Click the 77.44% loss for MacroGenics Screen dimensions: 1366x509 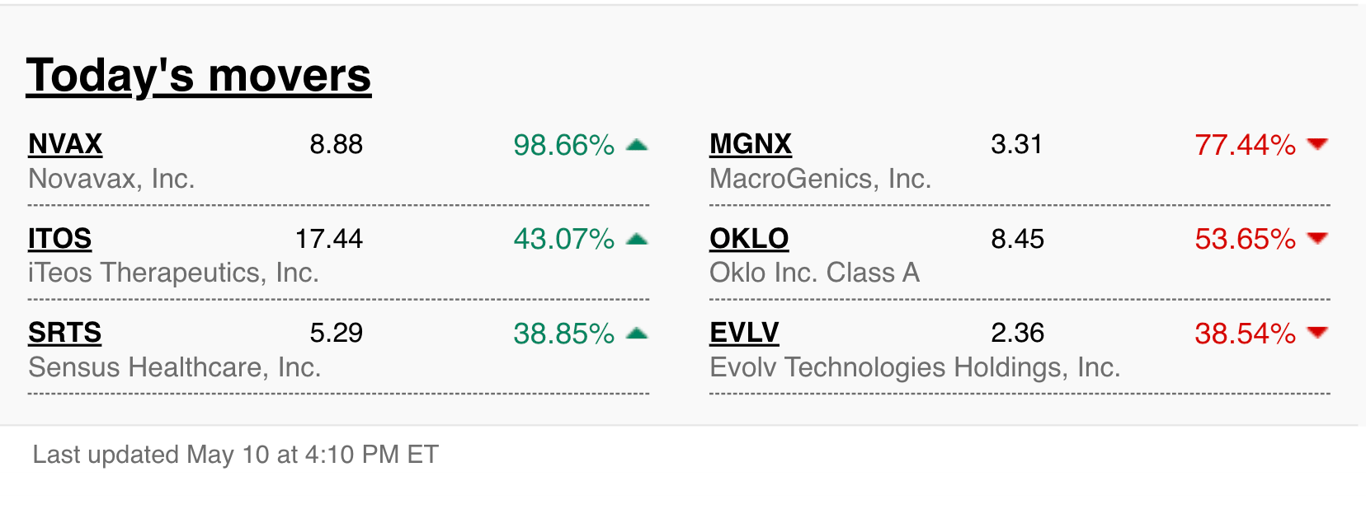pyautogui.click(x=1245, y=145)
